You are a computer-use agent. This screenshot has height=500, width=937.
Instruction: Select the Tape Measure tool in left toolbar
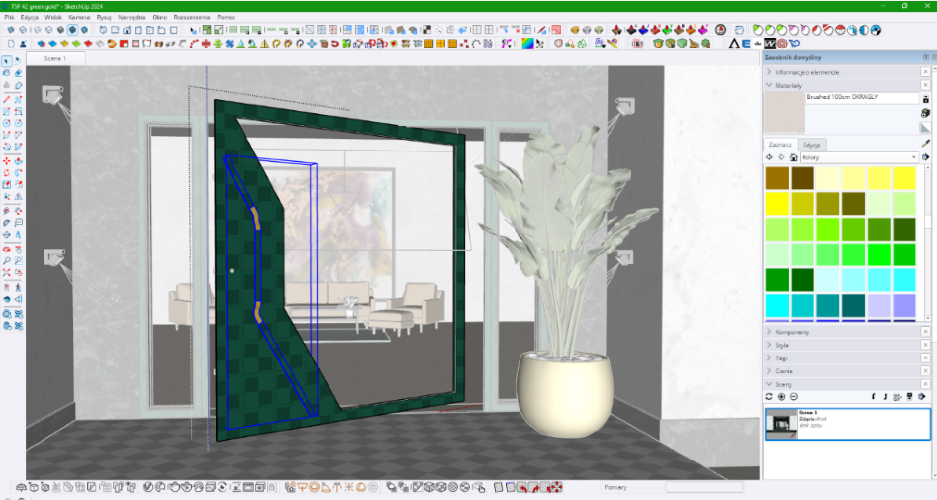tap(7, 211)
